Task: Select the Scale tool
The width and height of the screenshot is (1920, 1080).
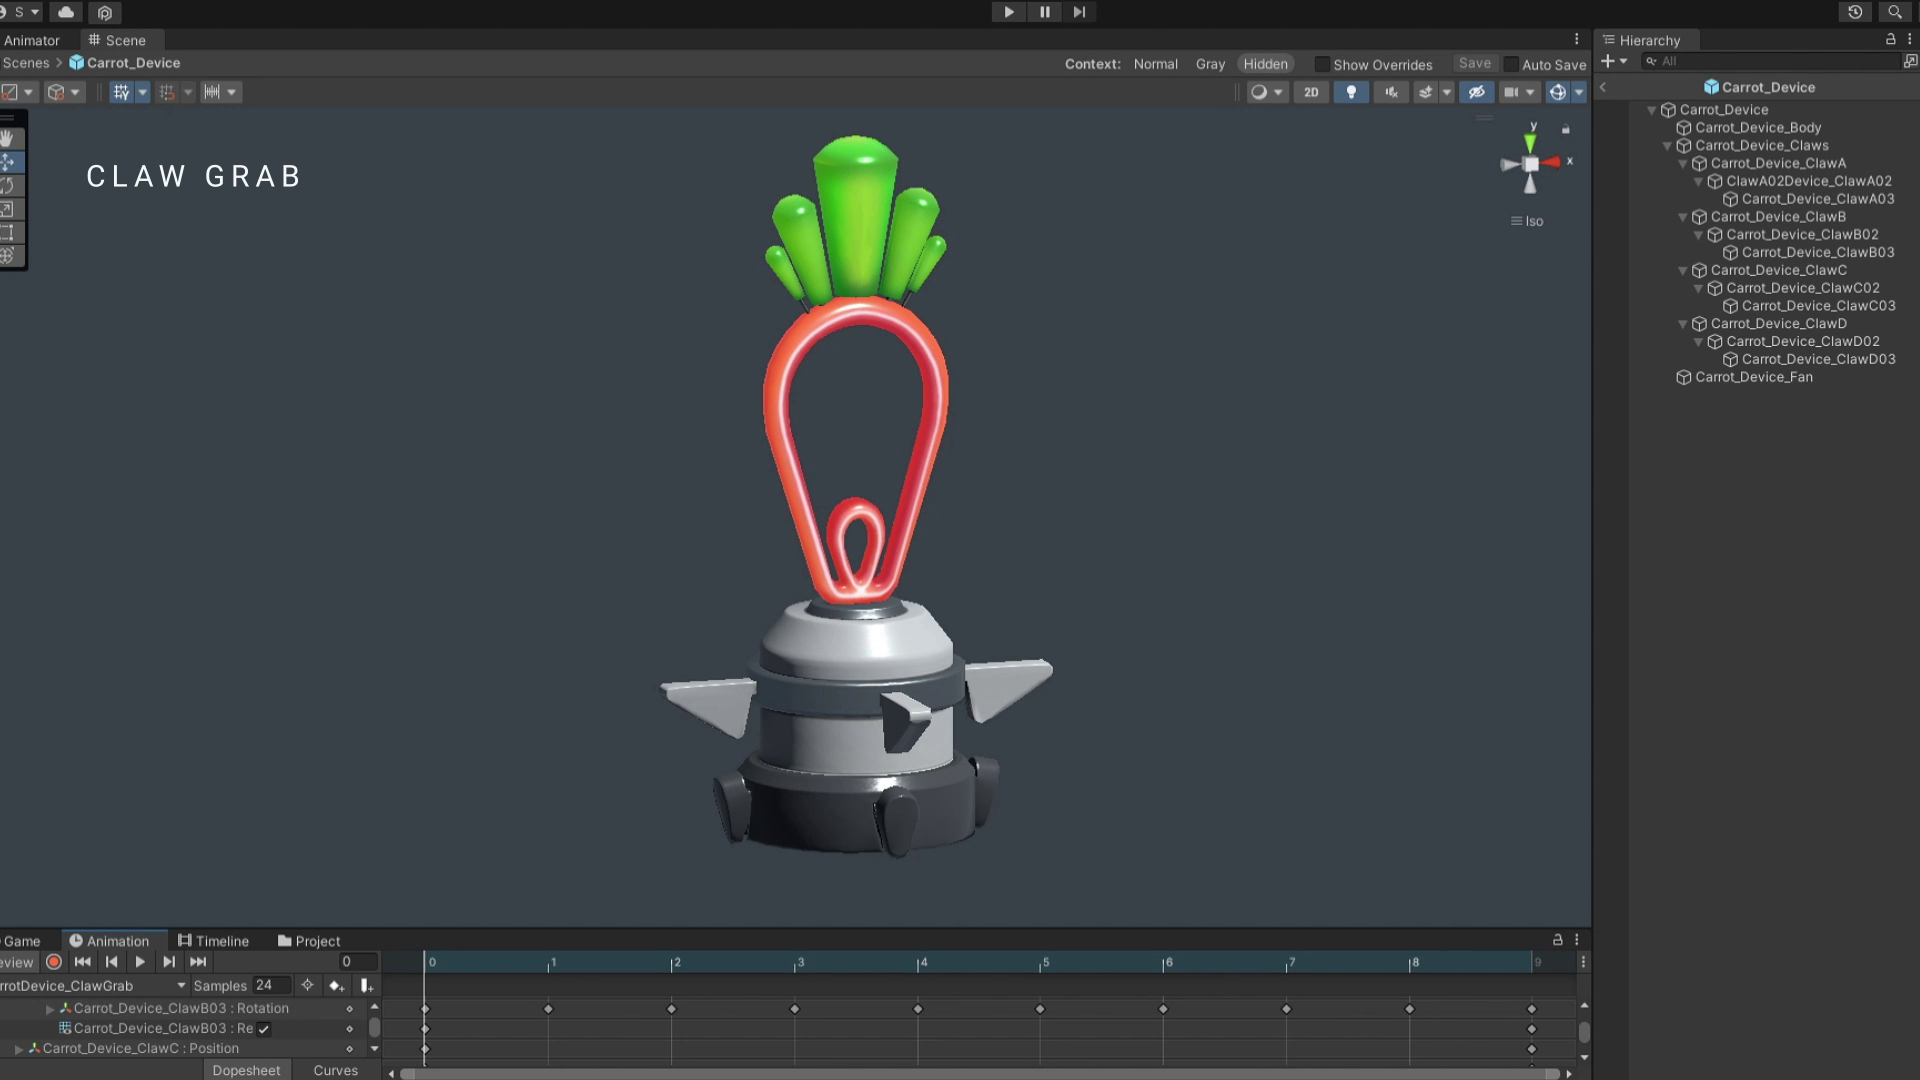Action: 8,209
